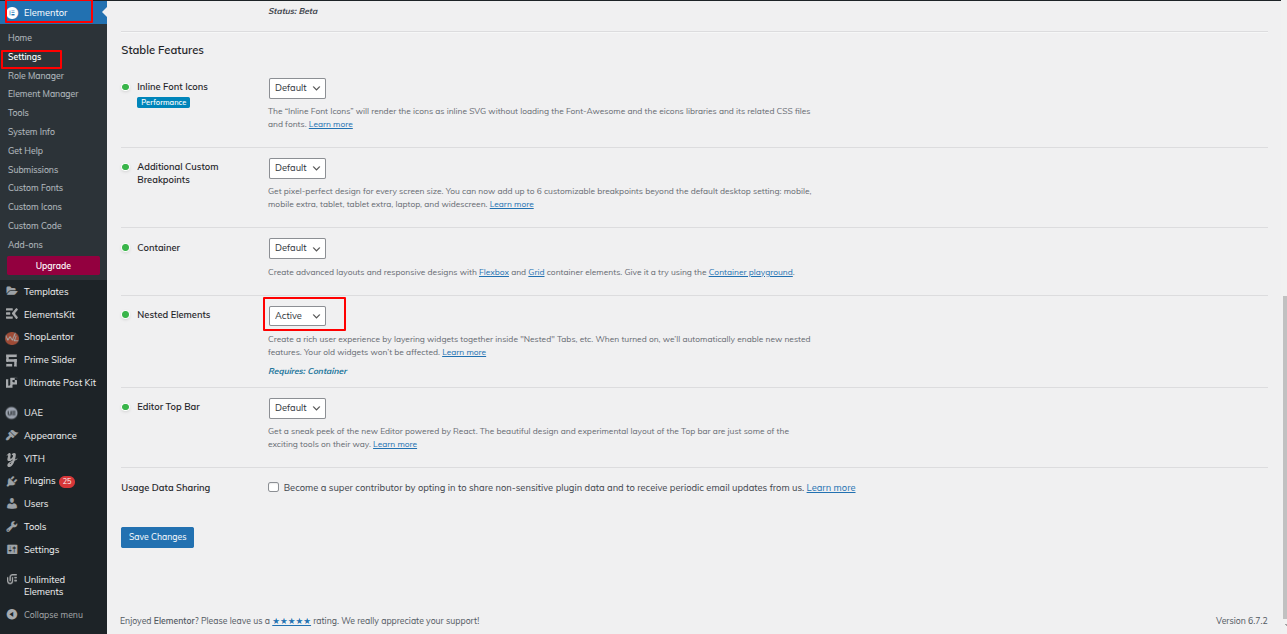Open the Additional Custom Breakpoints dropdown

[297, 168]
